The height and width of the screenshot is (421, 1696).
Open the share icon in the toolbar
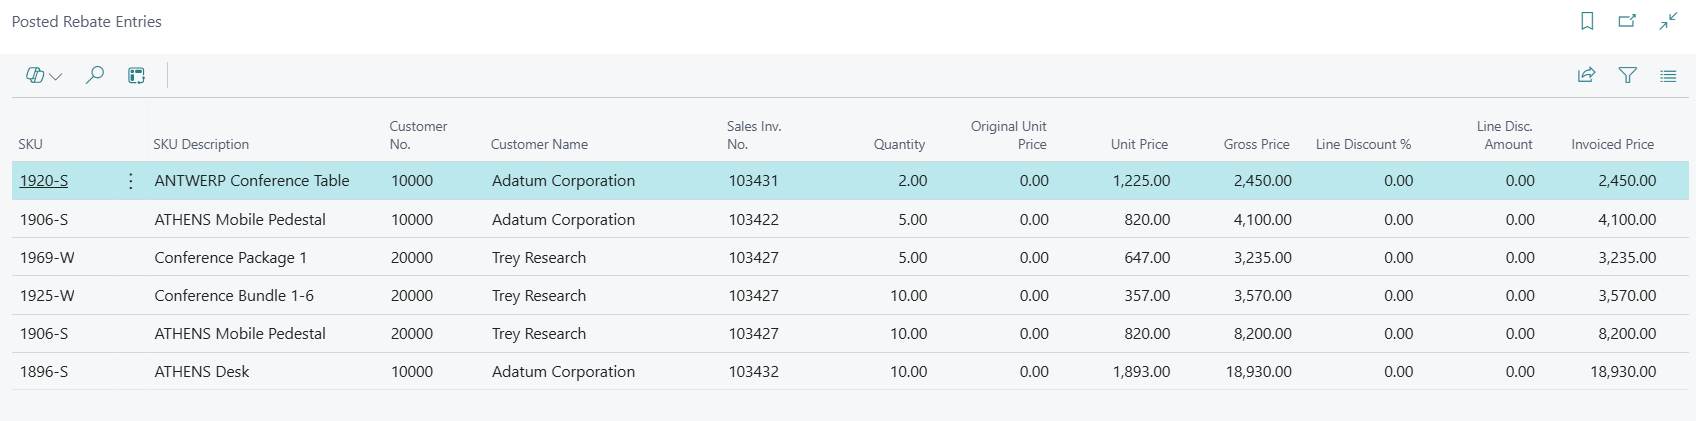[1586, 75]
